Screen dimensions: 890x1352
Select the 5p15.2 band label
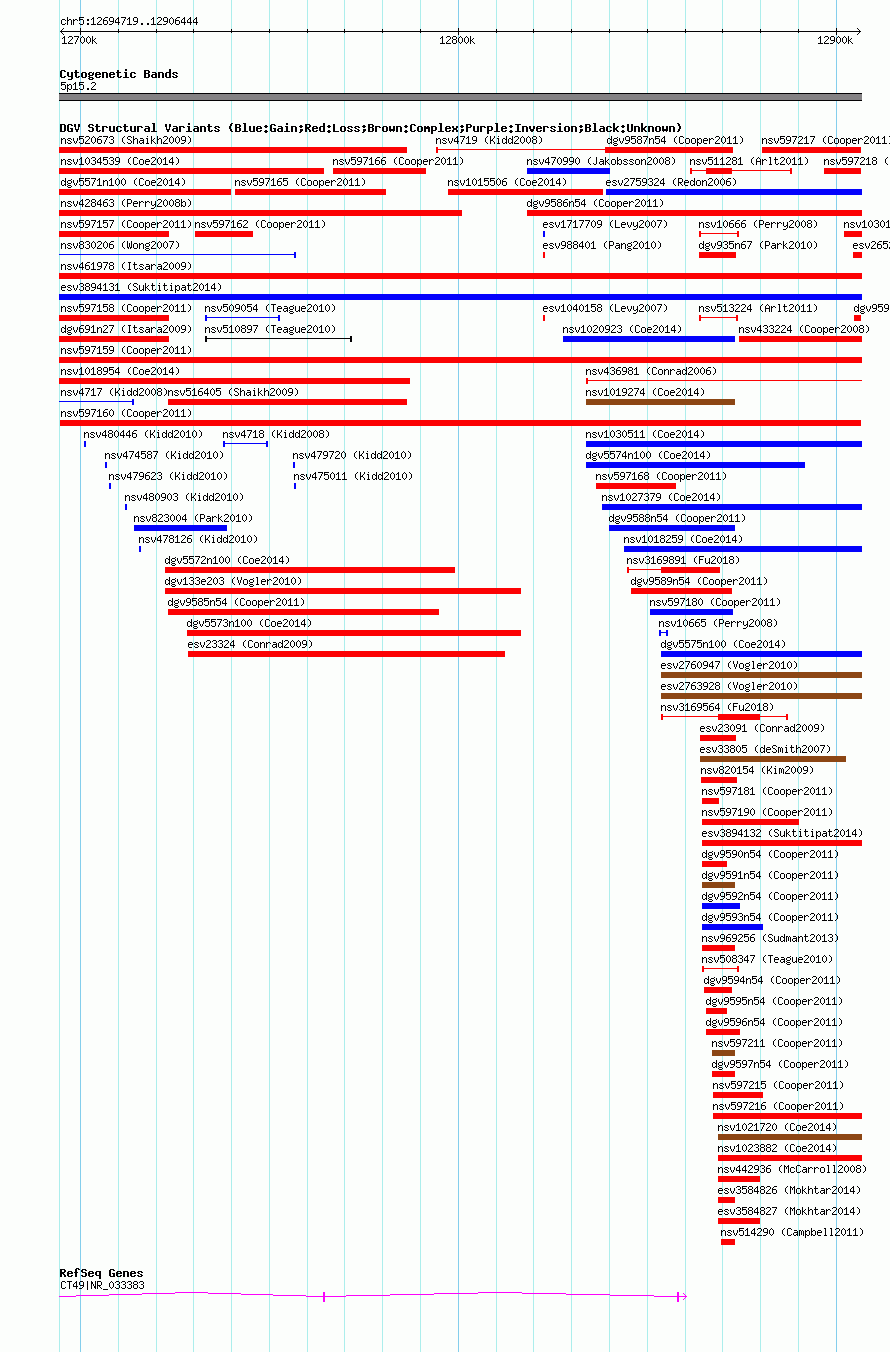(x=78, y=86)
